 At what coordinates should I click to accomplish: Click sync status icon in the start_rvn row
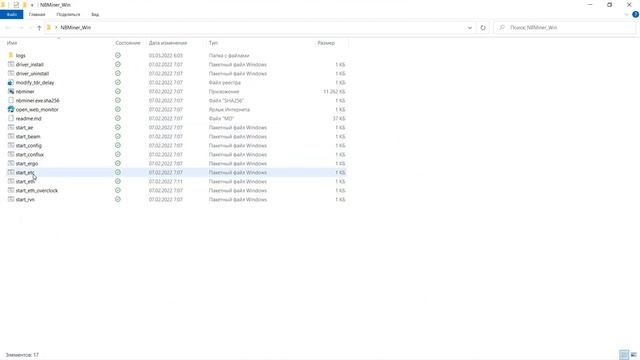point(118,199)
